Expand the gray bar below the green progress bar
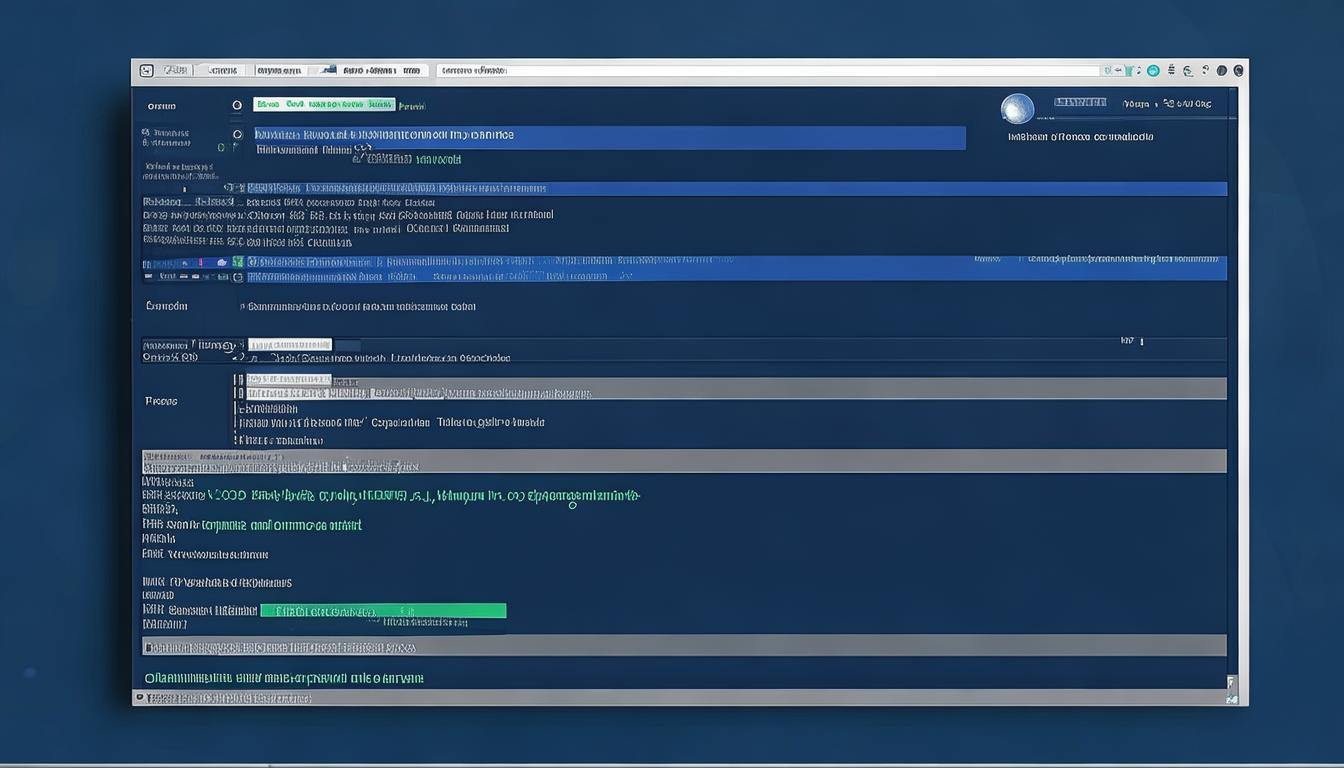1344x768 pixels. (x=684, y=646)
